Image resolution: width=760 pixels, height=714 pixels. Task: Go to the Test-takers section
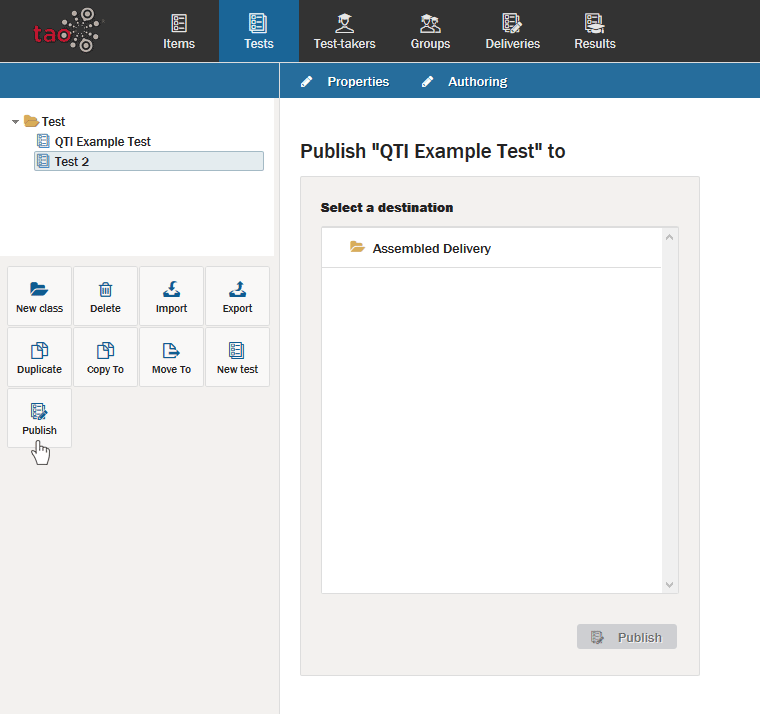[344, 31]
